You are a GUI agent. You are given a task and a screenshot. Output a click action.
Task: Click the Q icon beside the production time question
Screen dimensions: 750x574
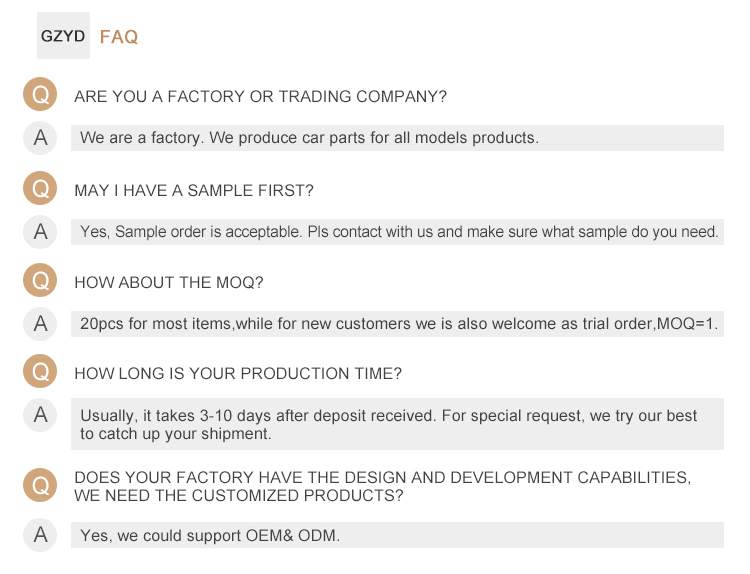[40, 373]
